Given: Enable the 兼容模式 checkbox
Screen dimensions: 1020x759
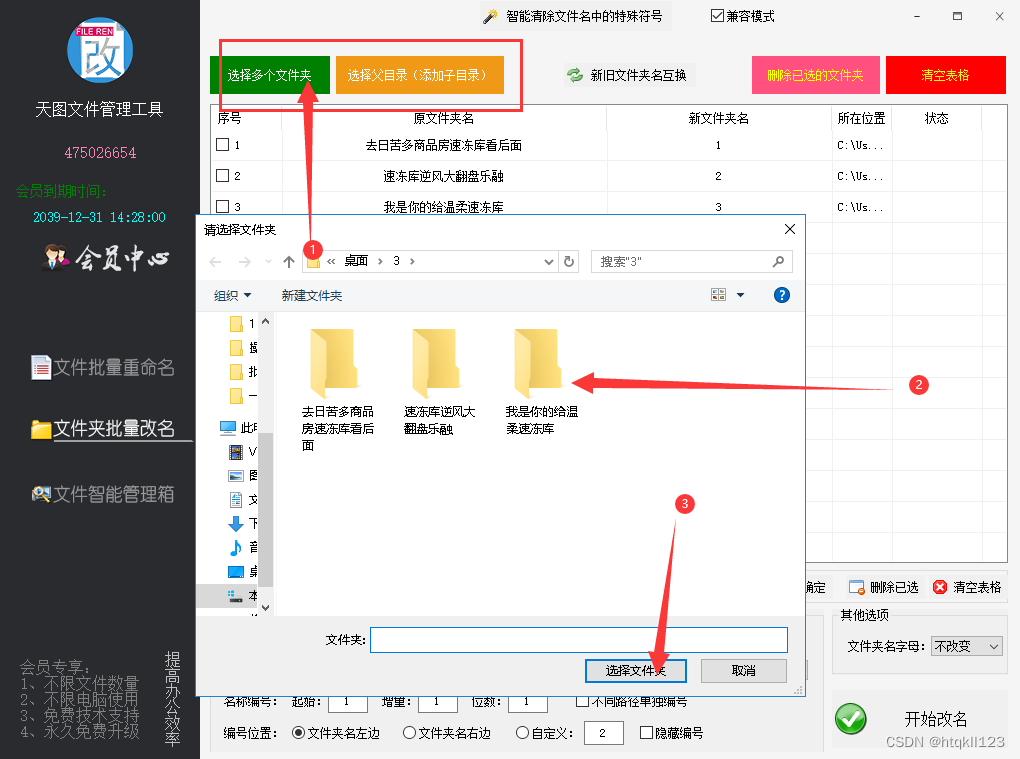Looking at the screenshot, I should pos(717,15).
